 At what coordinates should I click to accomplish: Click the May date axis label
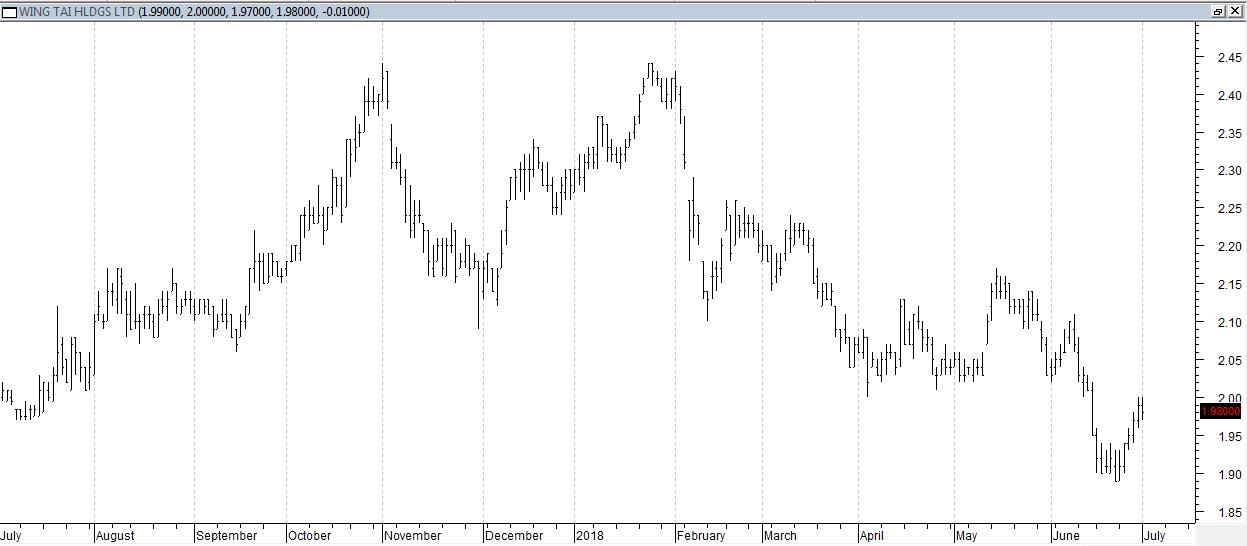coord(966,536)
